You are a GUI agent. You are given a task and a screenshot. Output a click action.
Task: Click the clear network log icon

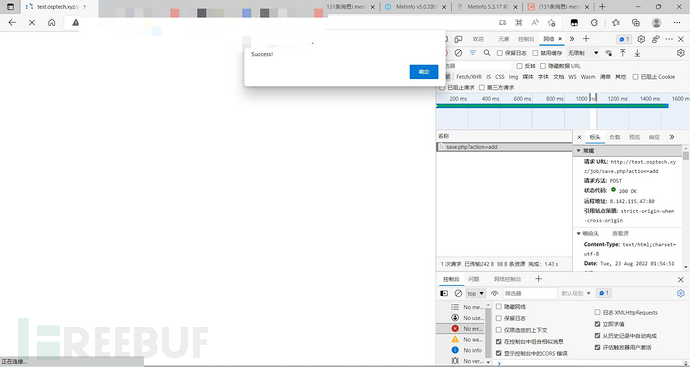(458, 53)
